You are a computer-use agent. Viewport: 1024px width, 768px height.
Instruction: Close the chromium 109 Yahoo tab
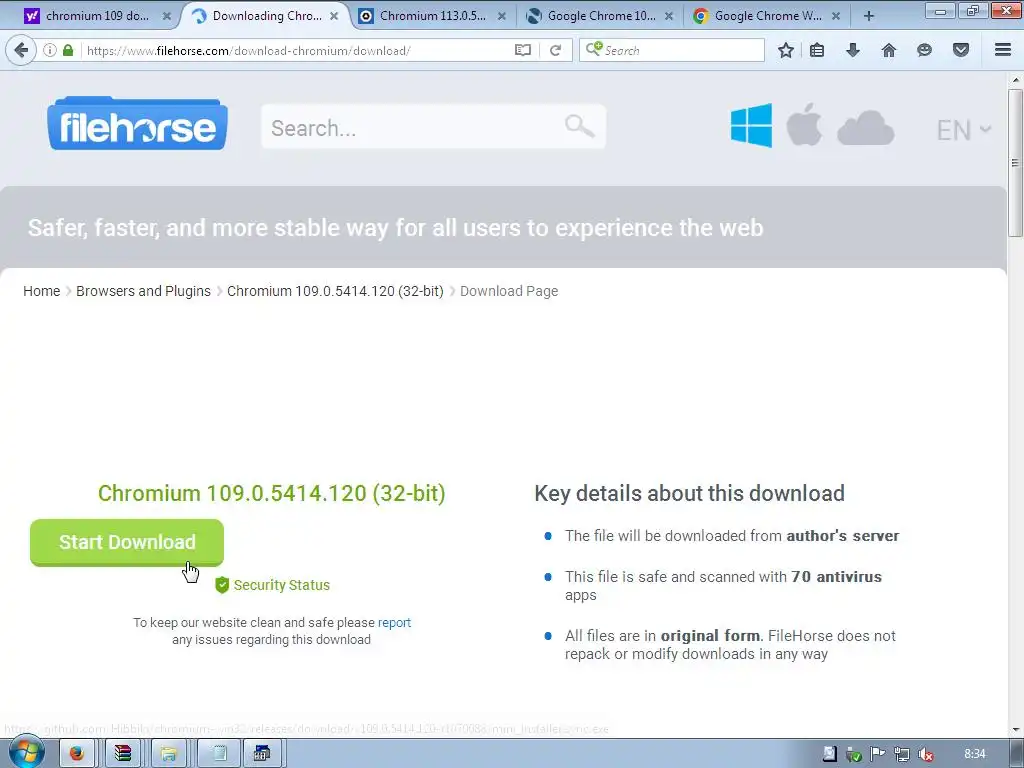point(167,16)
